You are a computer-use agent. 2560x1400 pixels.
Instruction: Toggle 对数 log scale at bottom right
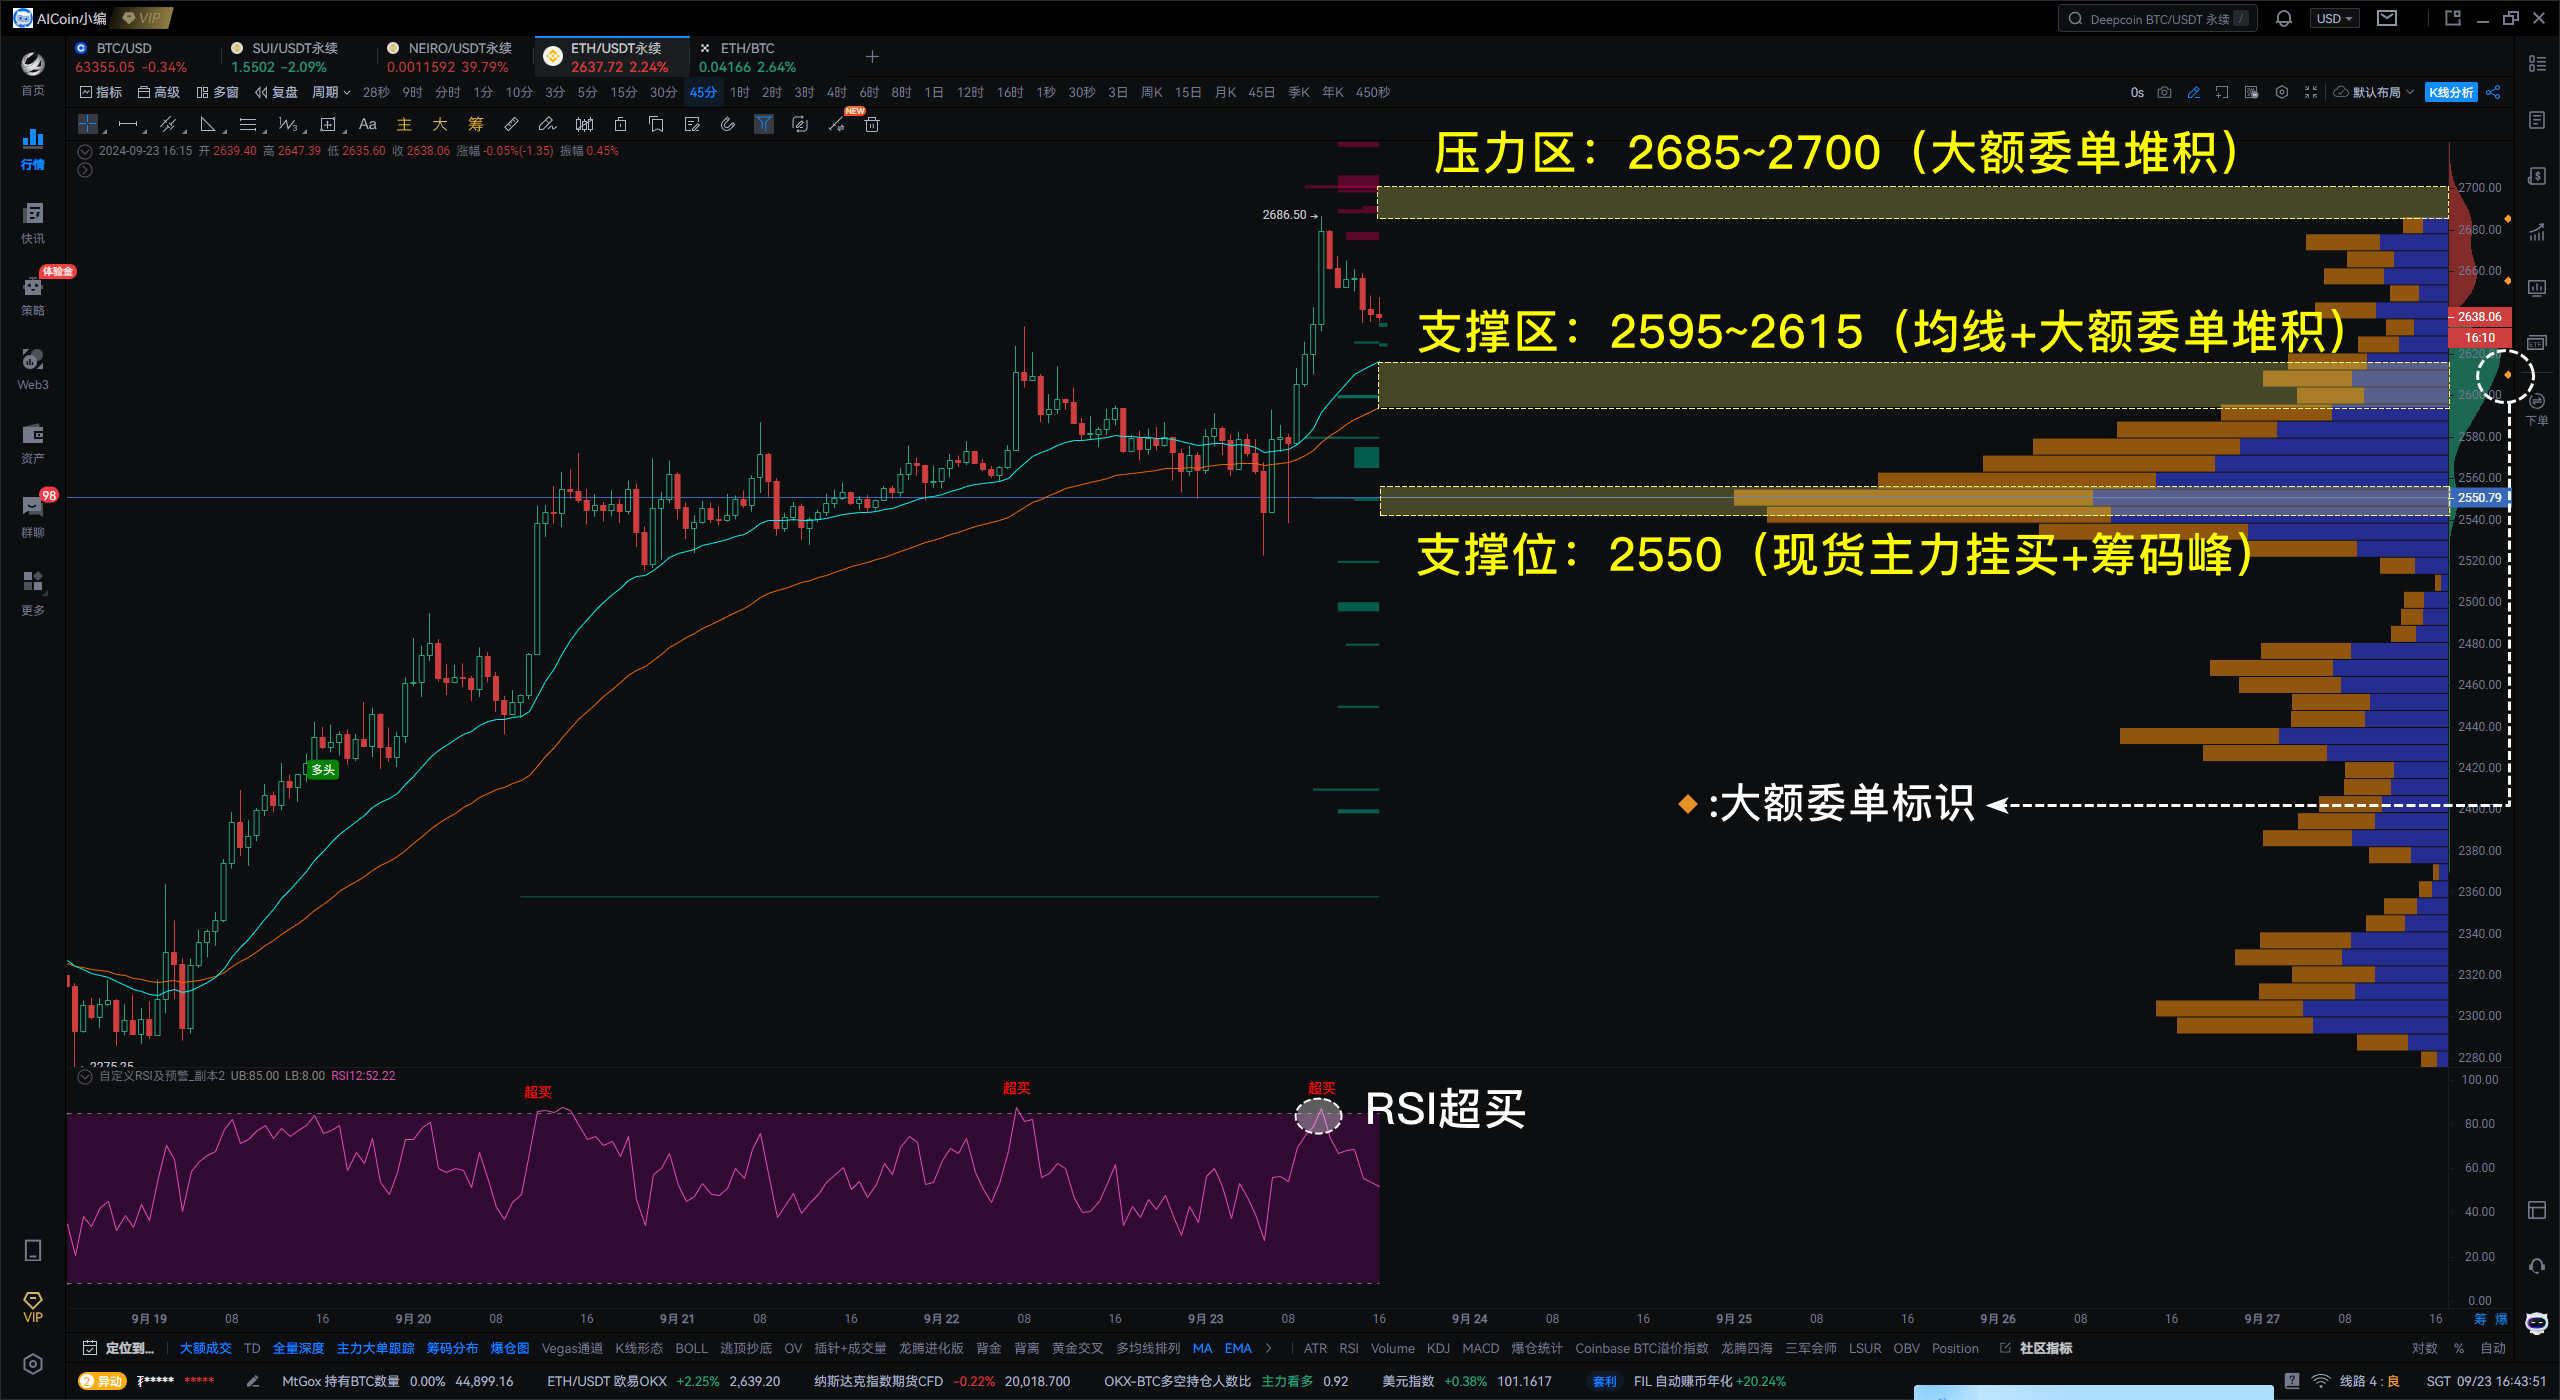(2424, 1348)
